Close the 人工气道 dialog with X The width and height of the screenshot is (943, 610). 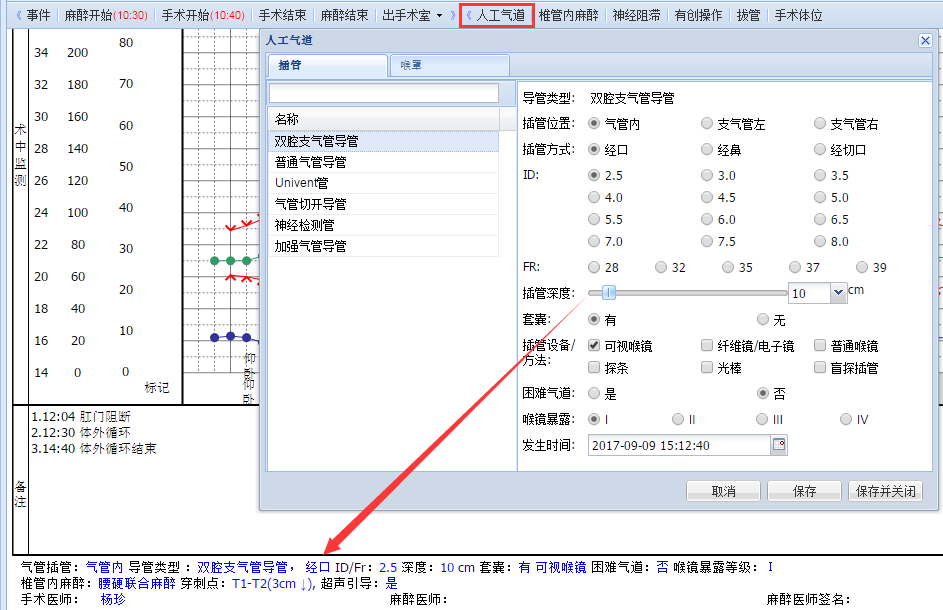[x=925, y=40]
